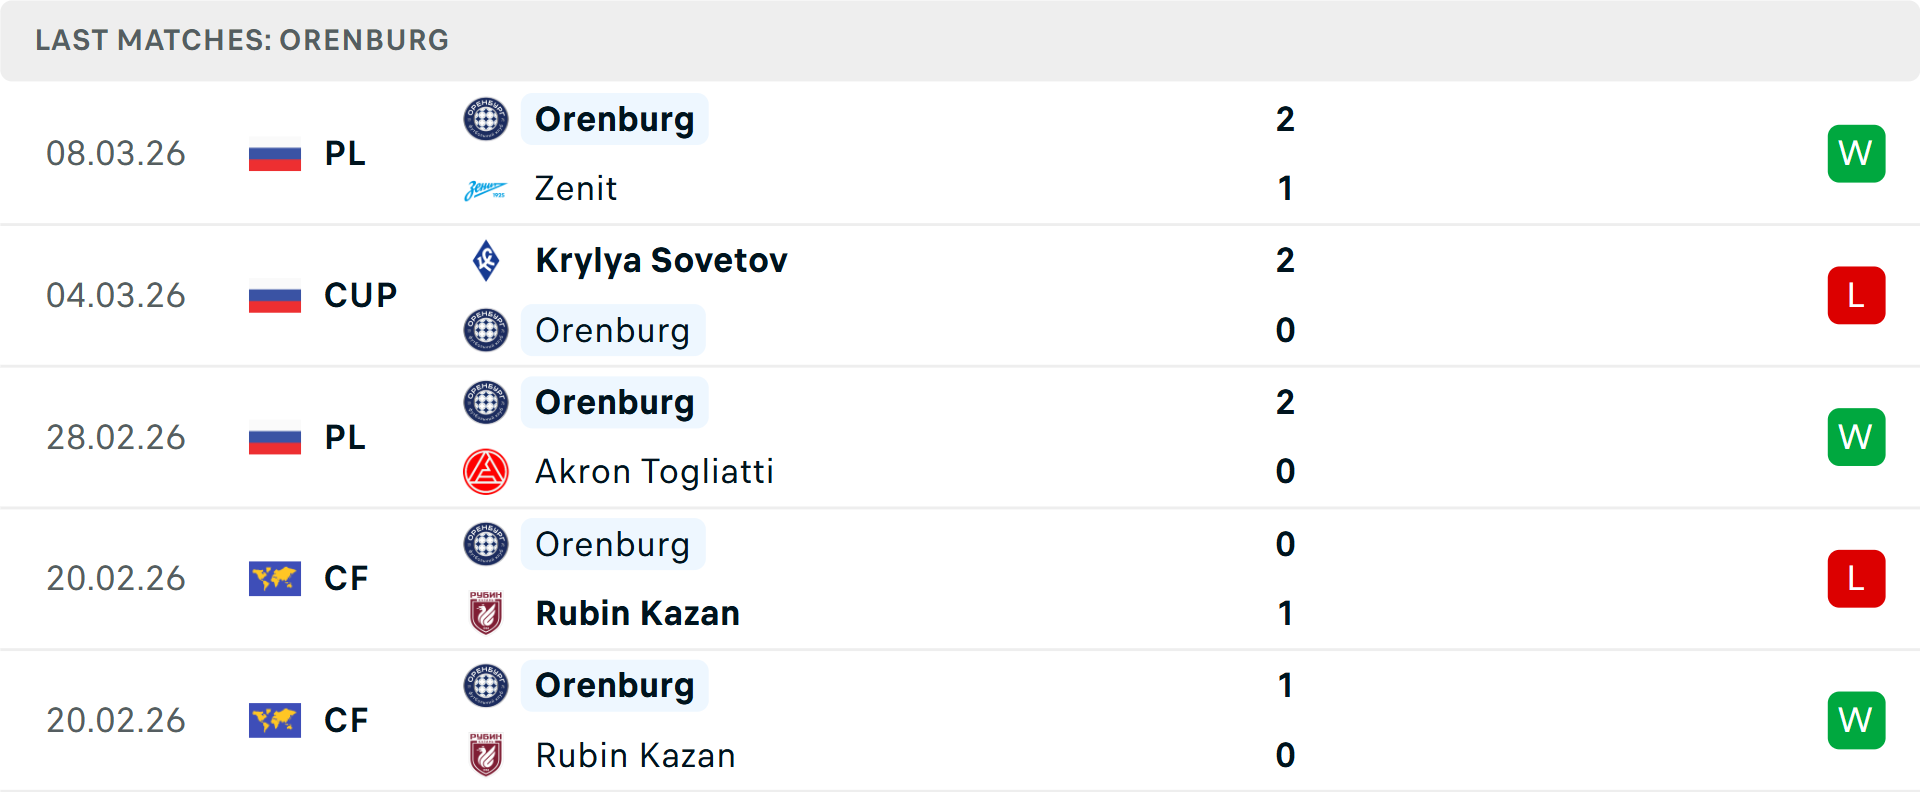This screenshot has width=1920, height=792.
Task: Click the Akron Togliatti red logo
Action: coord(486,472)
